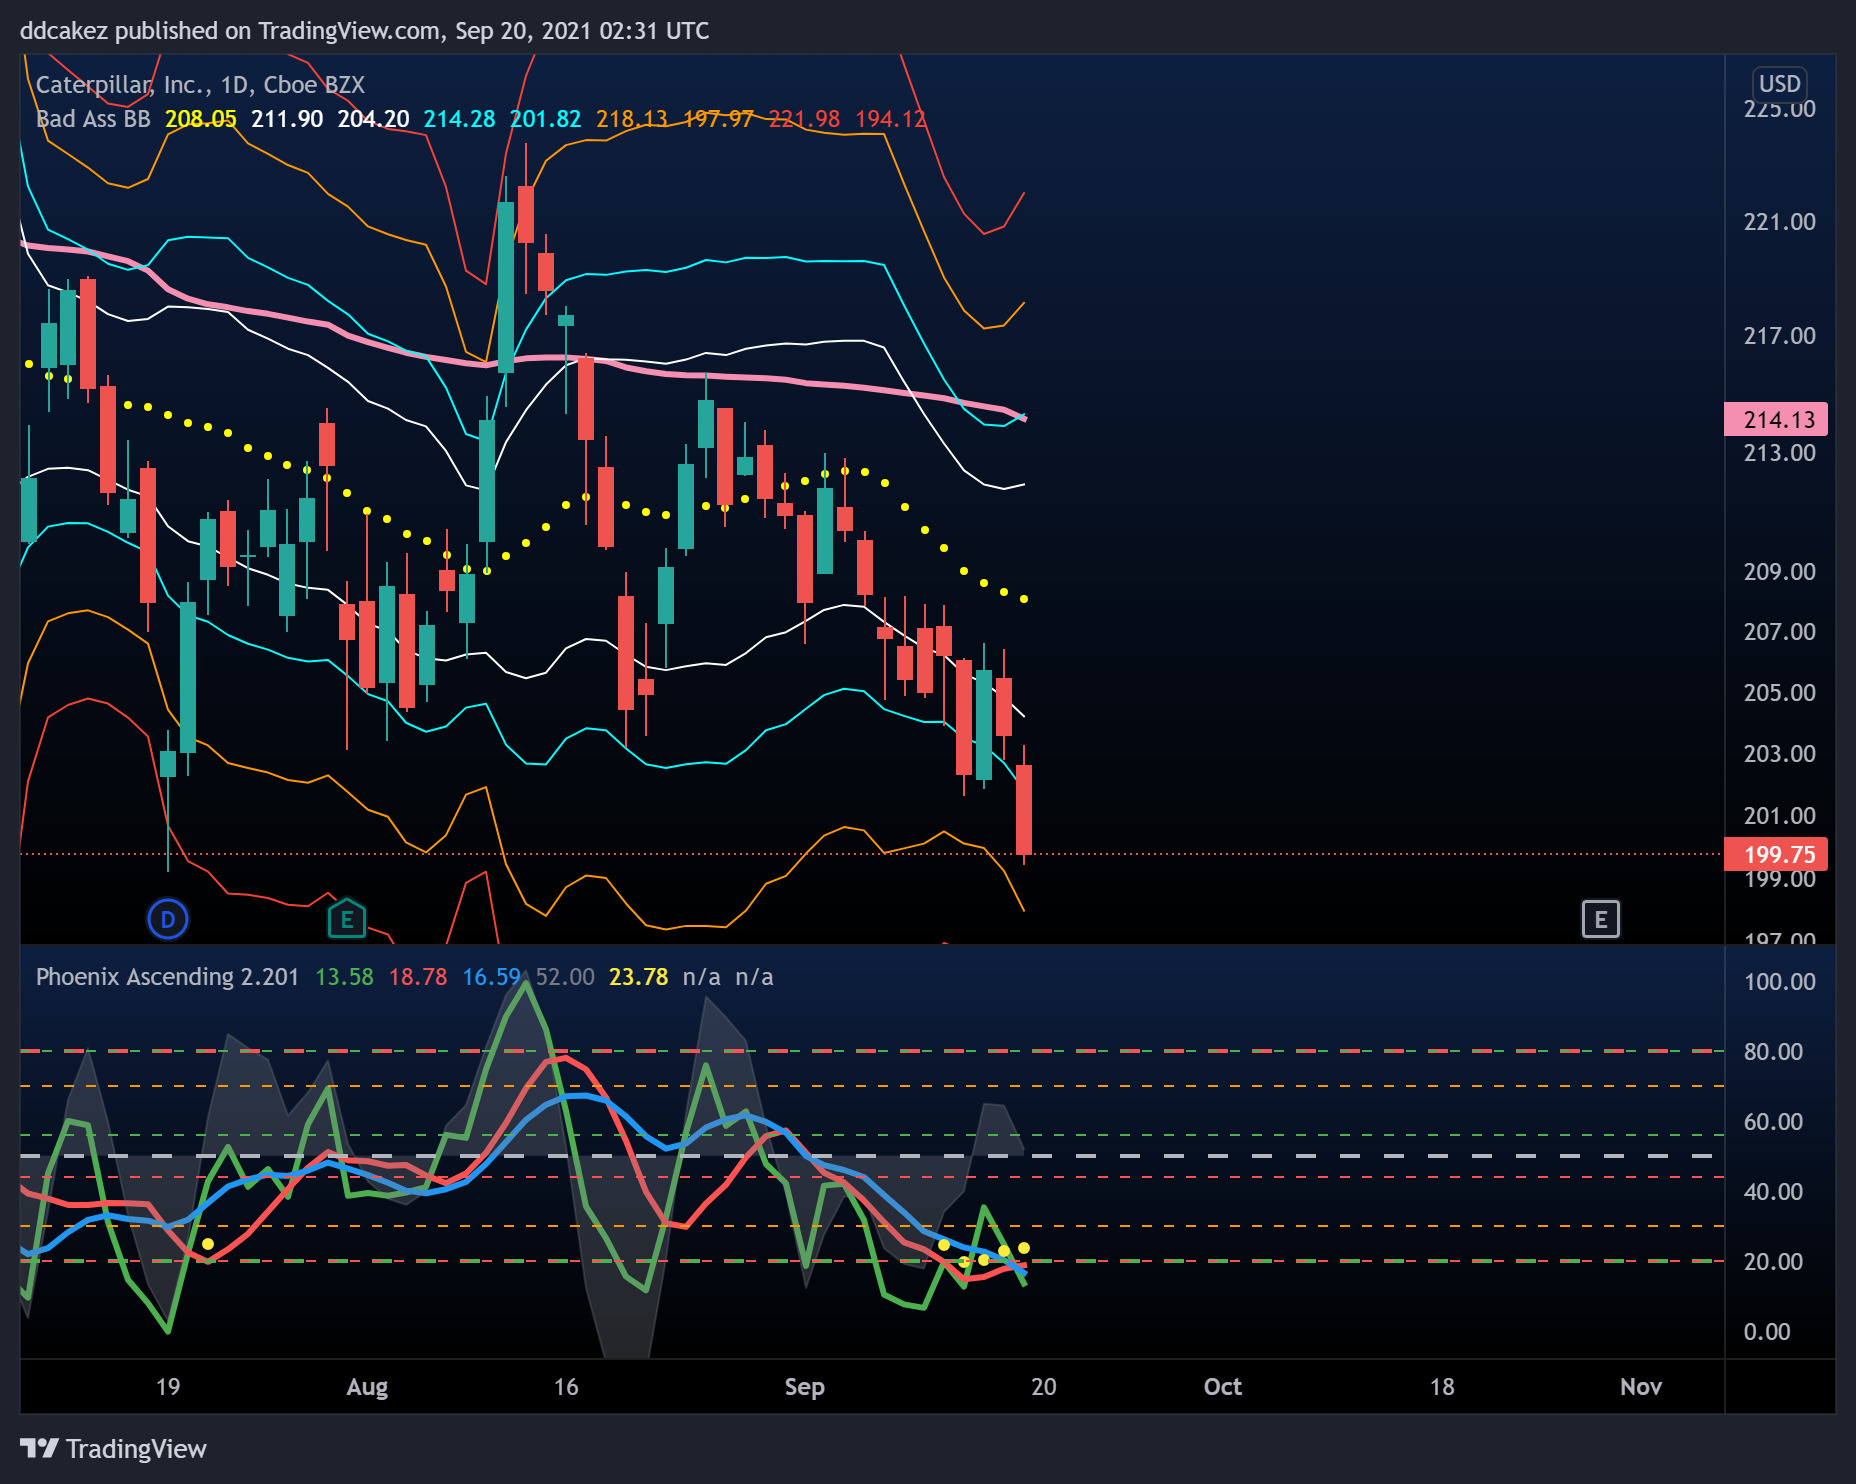Click the red 199.75 current price tag
This screenshot has height=1484, width=1856.
(x=1777, y=854)
